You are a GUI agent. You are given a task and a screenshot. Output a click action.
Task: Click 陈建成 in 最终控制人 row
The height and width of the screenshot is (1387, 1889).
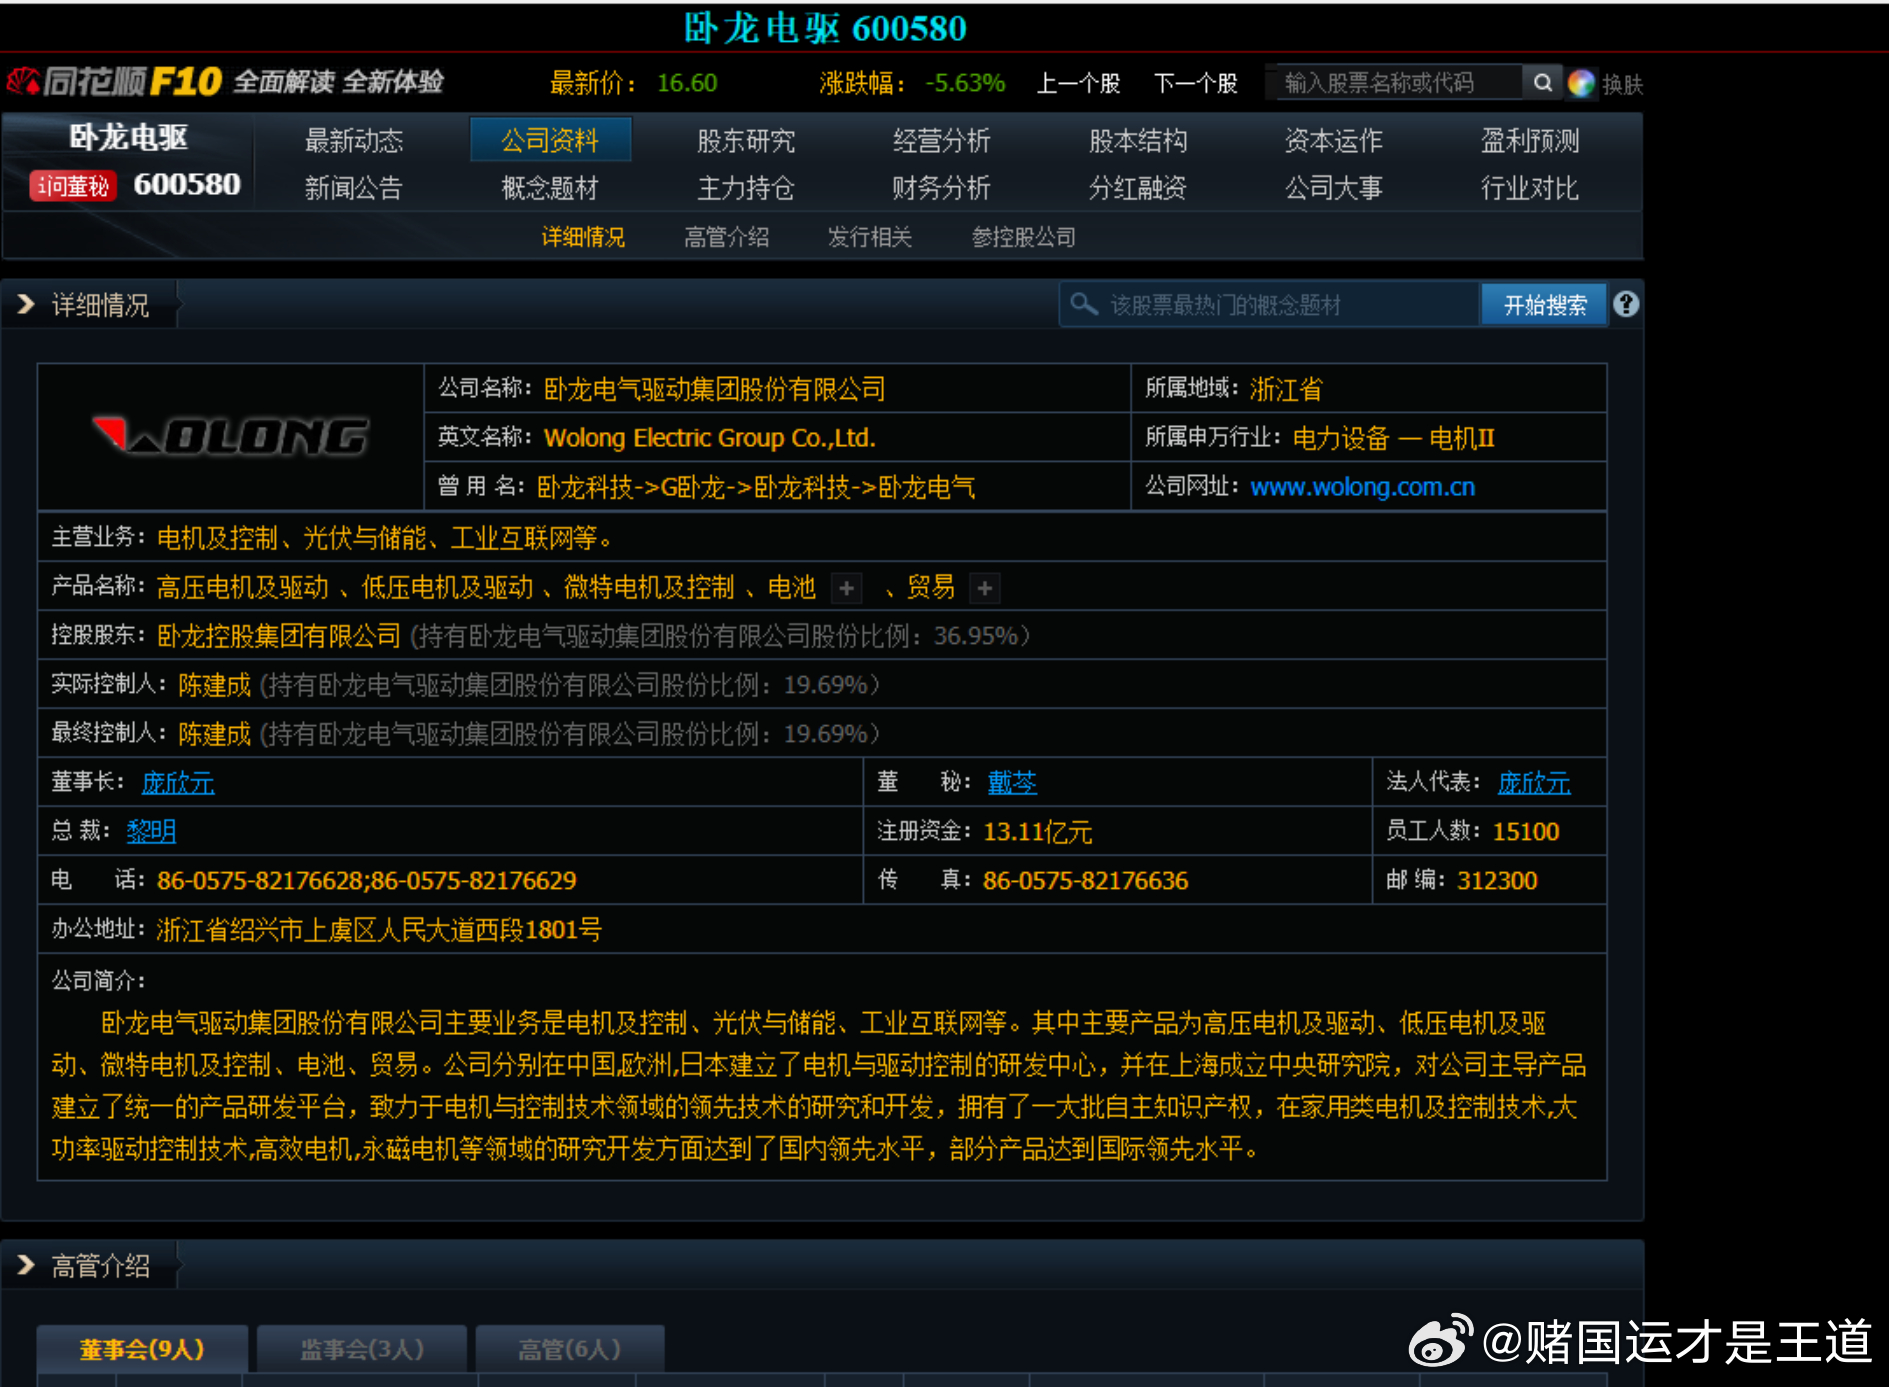tap(215, 734)
